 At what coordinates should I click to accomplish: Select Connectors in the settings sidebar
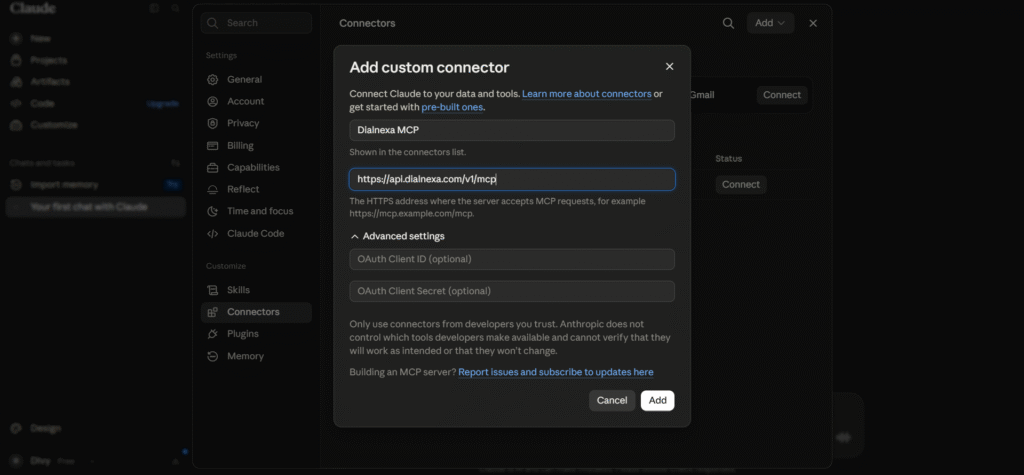(x=256, y=312)
